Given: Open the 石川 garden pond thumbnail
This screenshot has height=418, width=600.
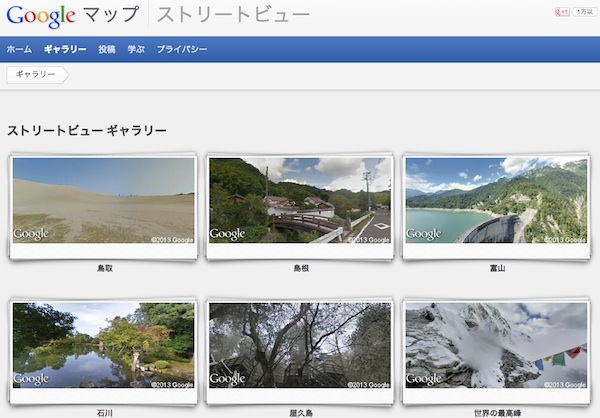Looking at the screenshot, I should [x=104, y=345].
